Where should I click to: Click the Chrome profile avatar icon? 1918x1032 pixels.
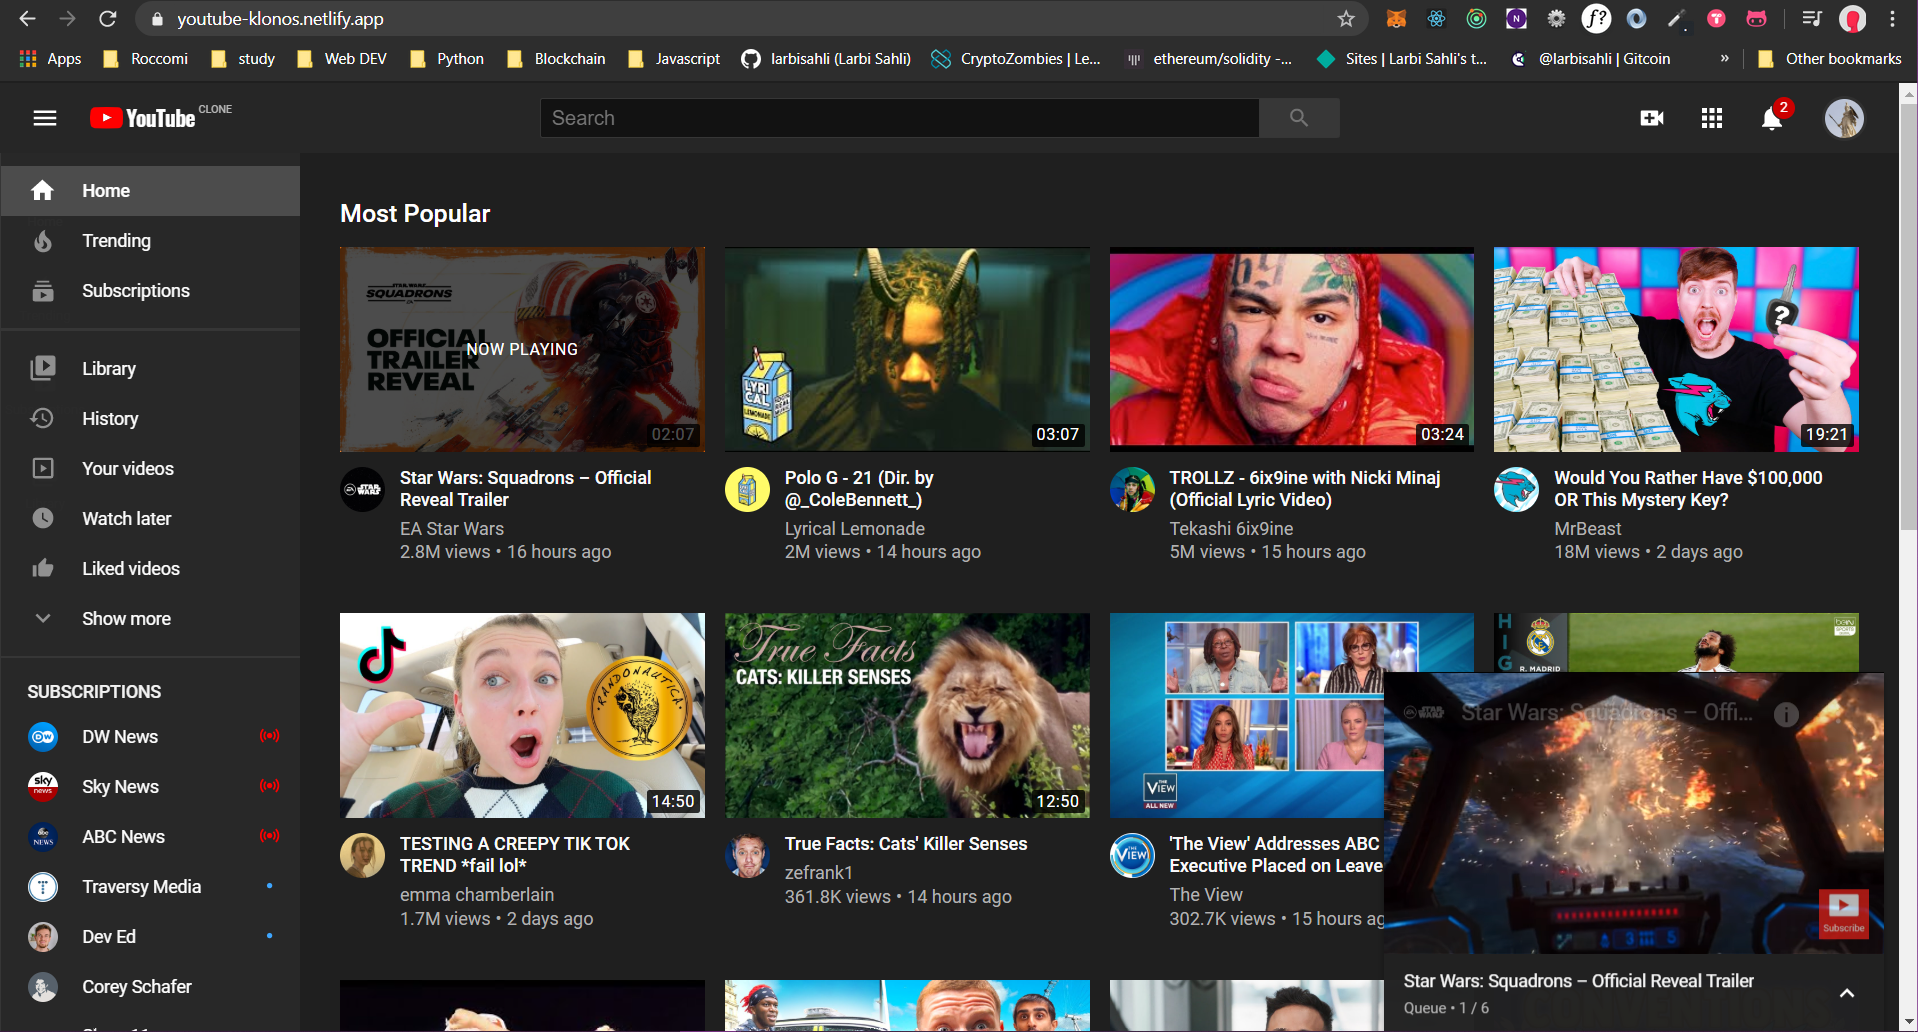[x=1852, y=19]
